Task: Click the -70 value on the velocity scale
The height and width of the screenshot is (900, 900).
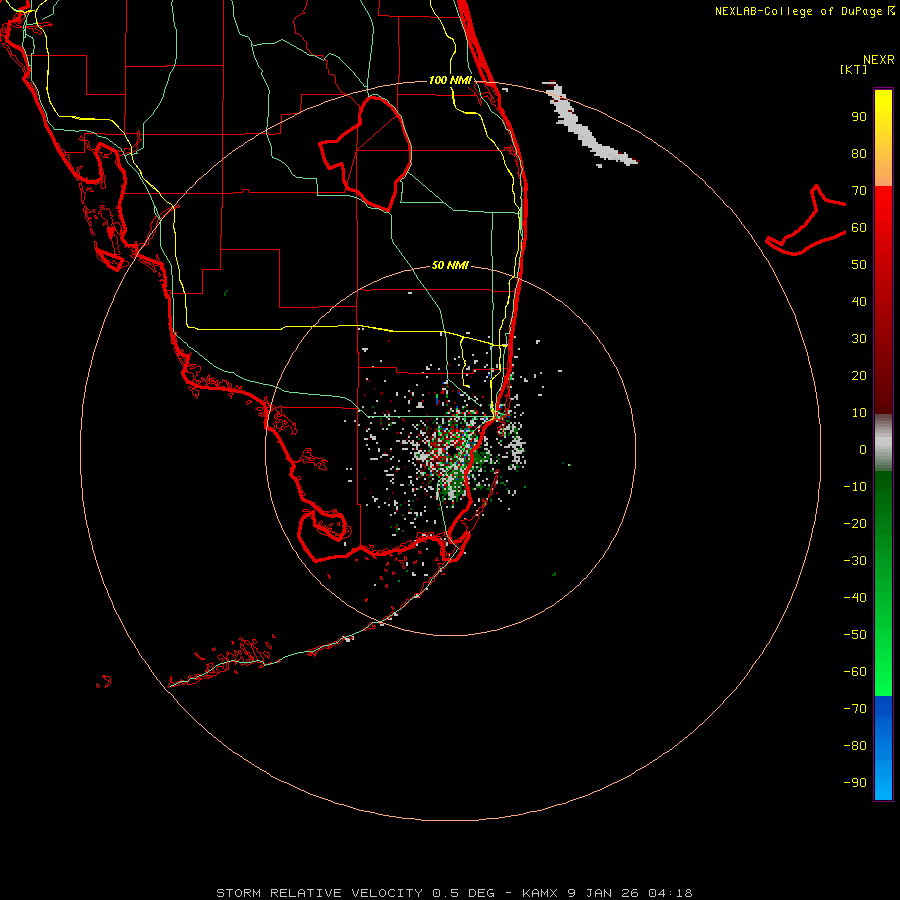Action: pos(855,709)
